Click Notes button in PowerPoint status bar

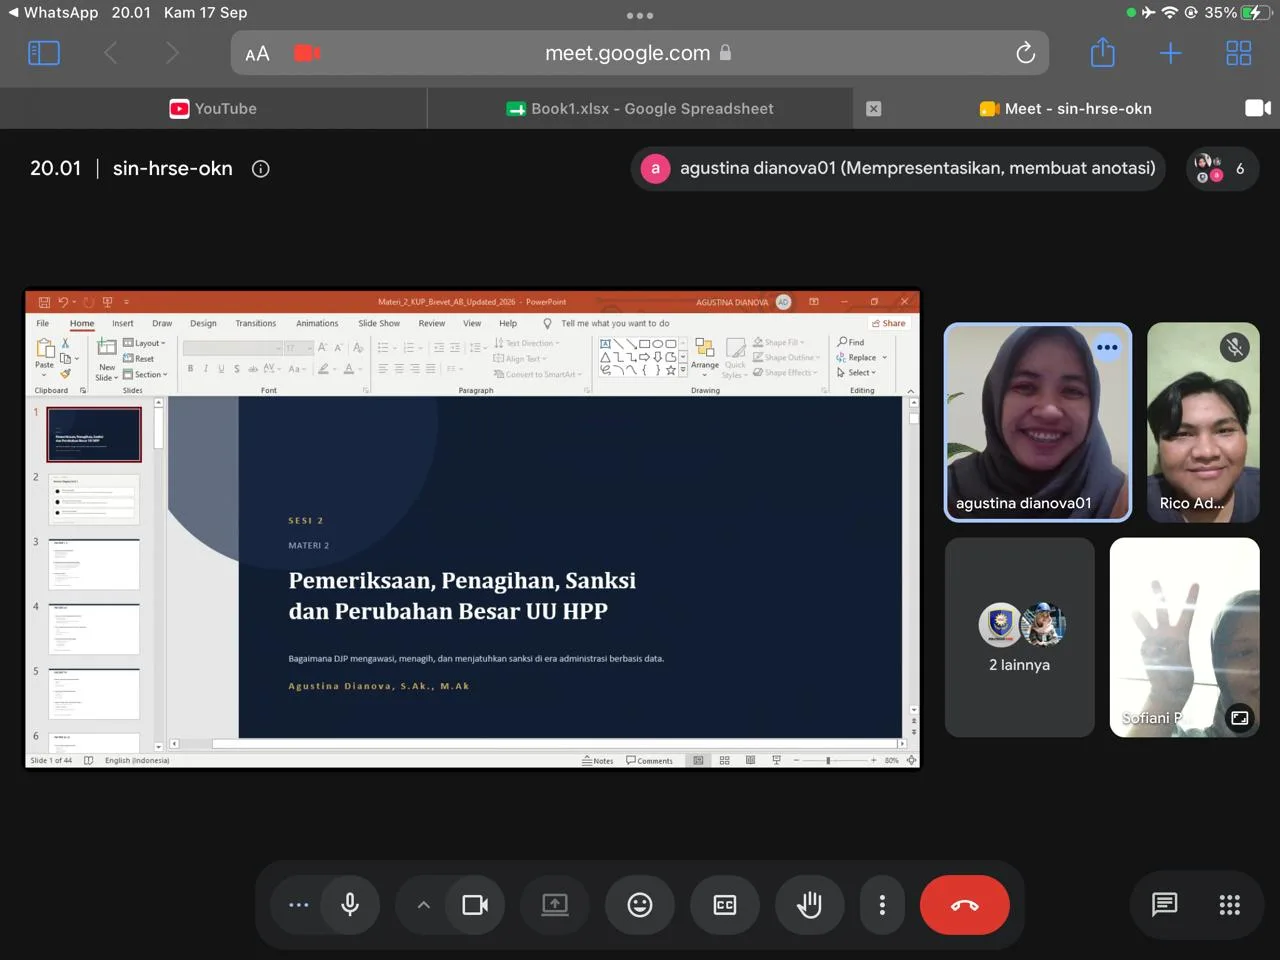point(598,761)
